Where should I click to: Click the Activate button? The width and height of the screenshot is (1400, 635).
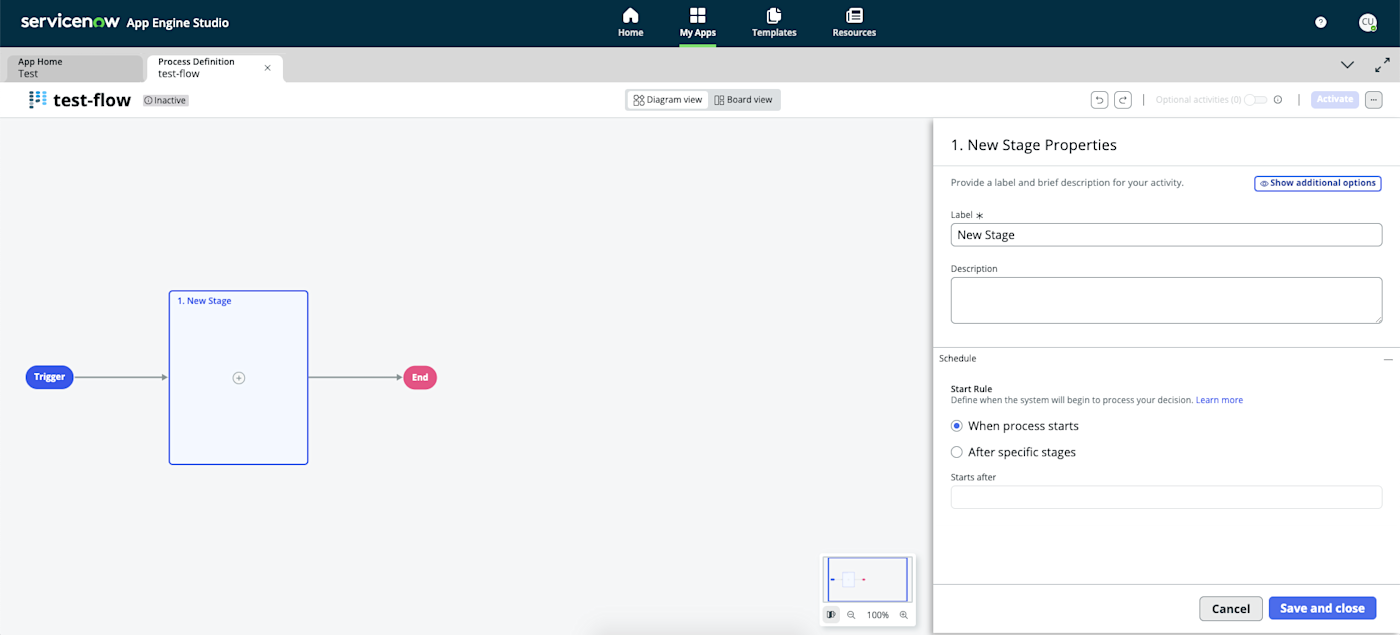click(1335, 100)
